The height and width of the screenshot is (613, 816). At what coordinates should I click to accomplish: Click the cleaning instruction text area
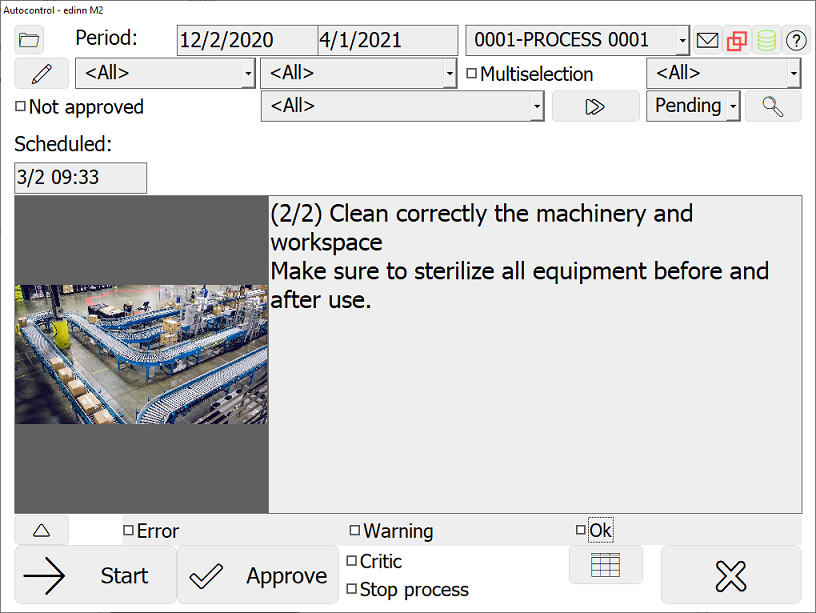pyautogui.click(x=535, y=354)
